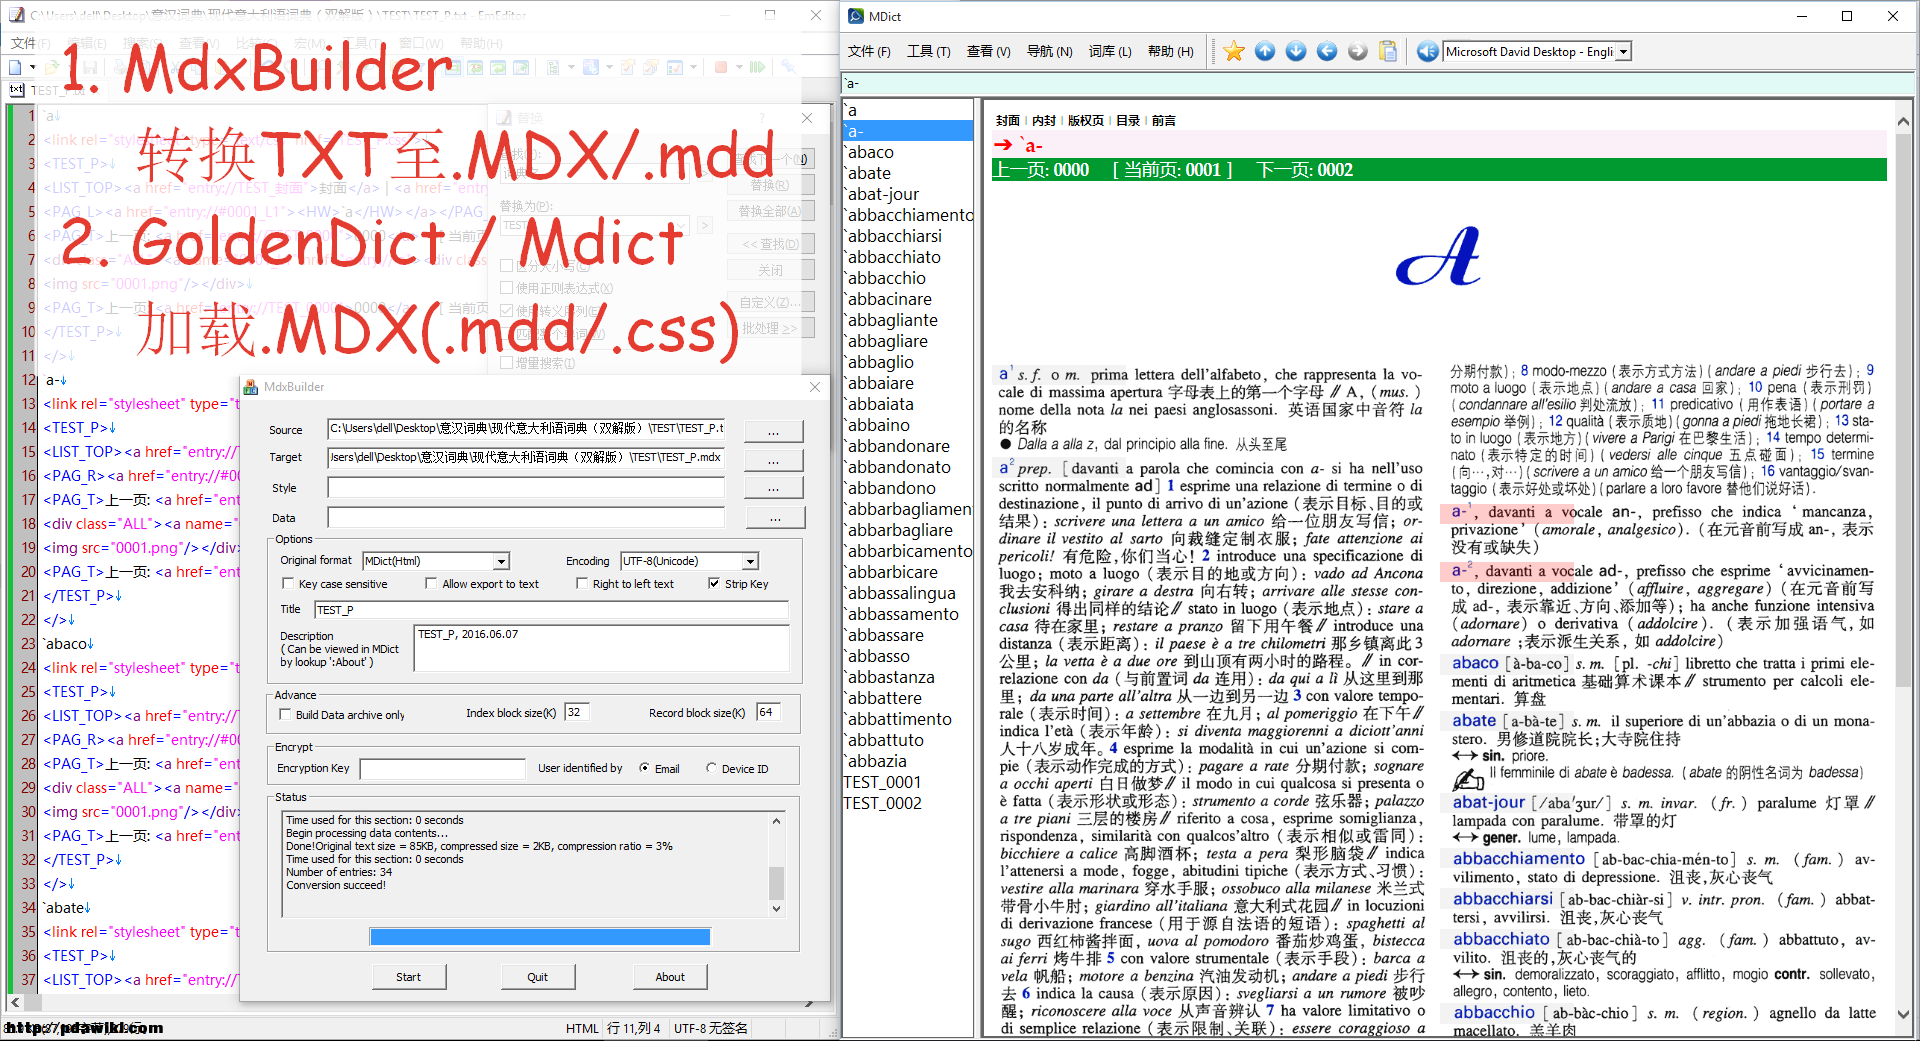Go to previous entry with up arrow
Screen dimensions: 1920x1041
(1265, 51)
